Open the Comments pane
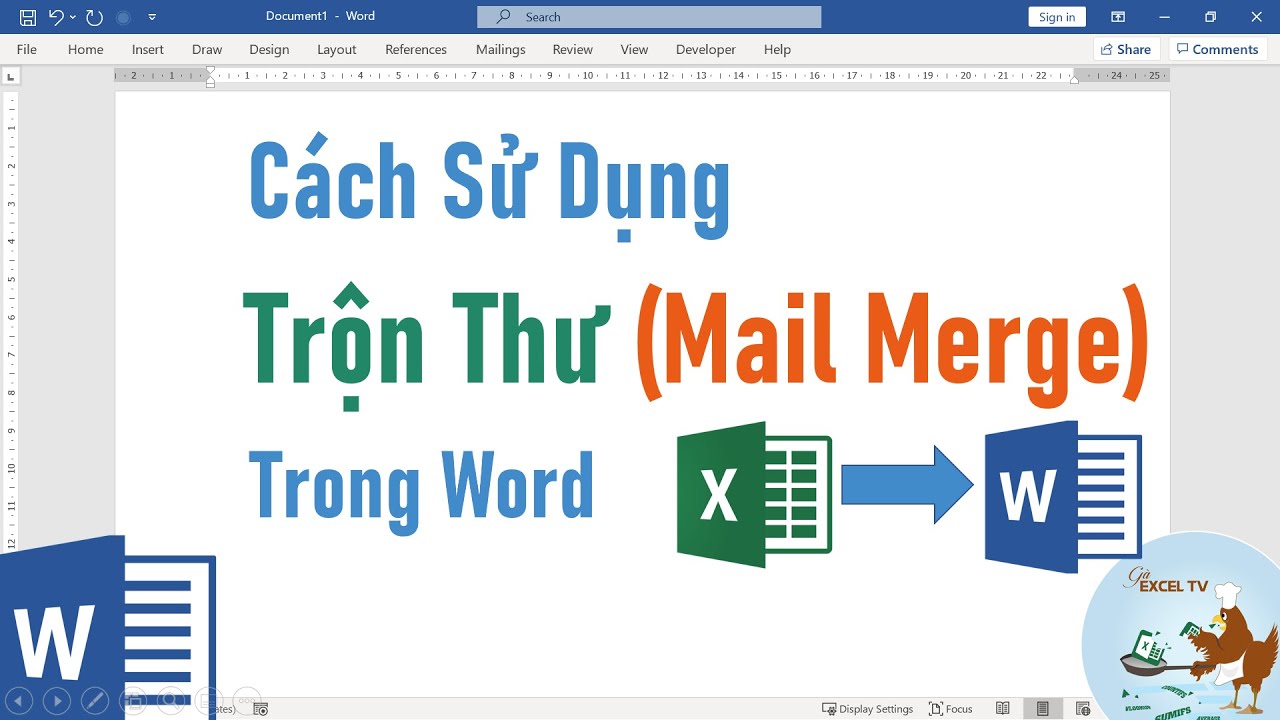The width and height of the screenshot is (1280, 720). click(1218, 49)
